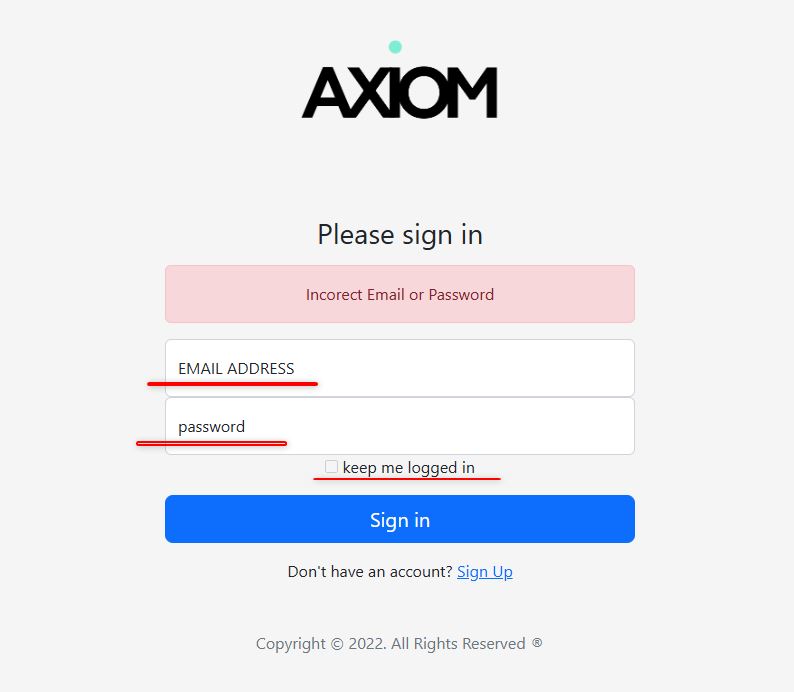Click the red underline beneath the password placeholder
The image size is (794, 692).
click(x=212, y=443)
